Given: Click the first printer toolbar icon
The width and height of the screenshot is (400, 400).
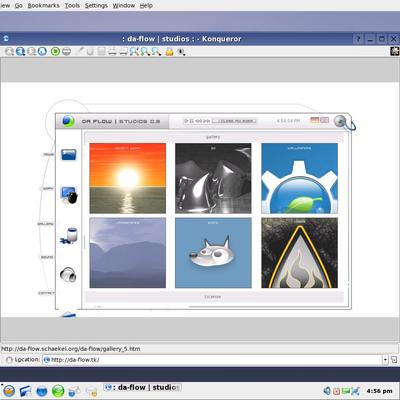Looking at the screenshot, I should [112, 52].
